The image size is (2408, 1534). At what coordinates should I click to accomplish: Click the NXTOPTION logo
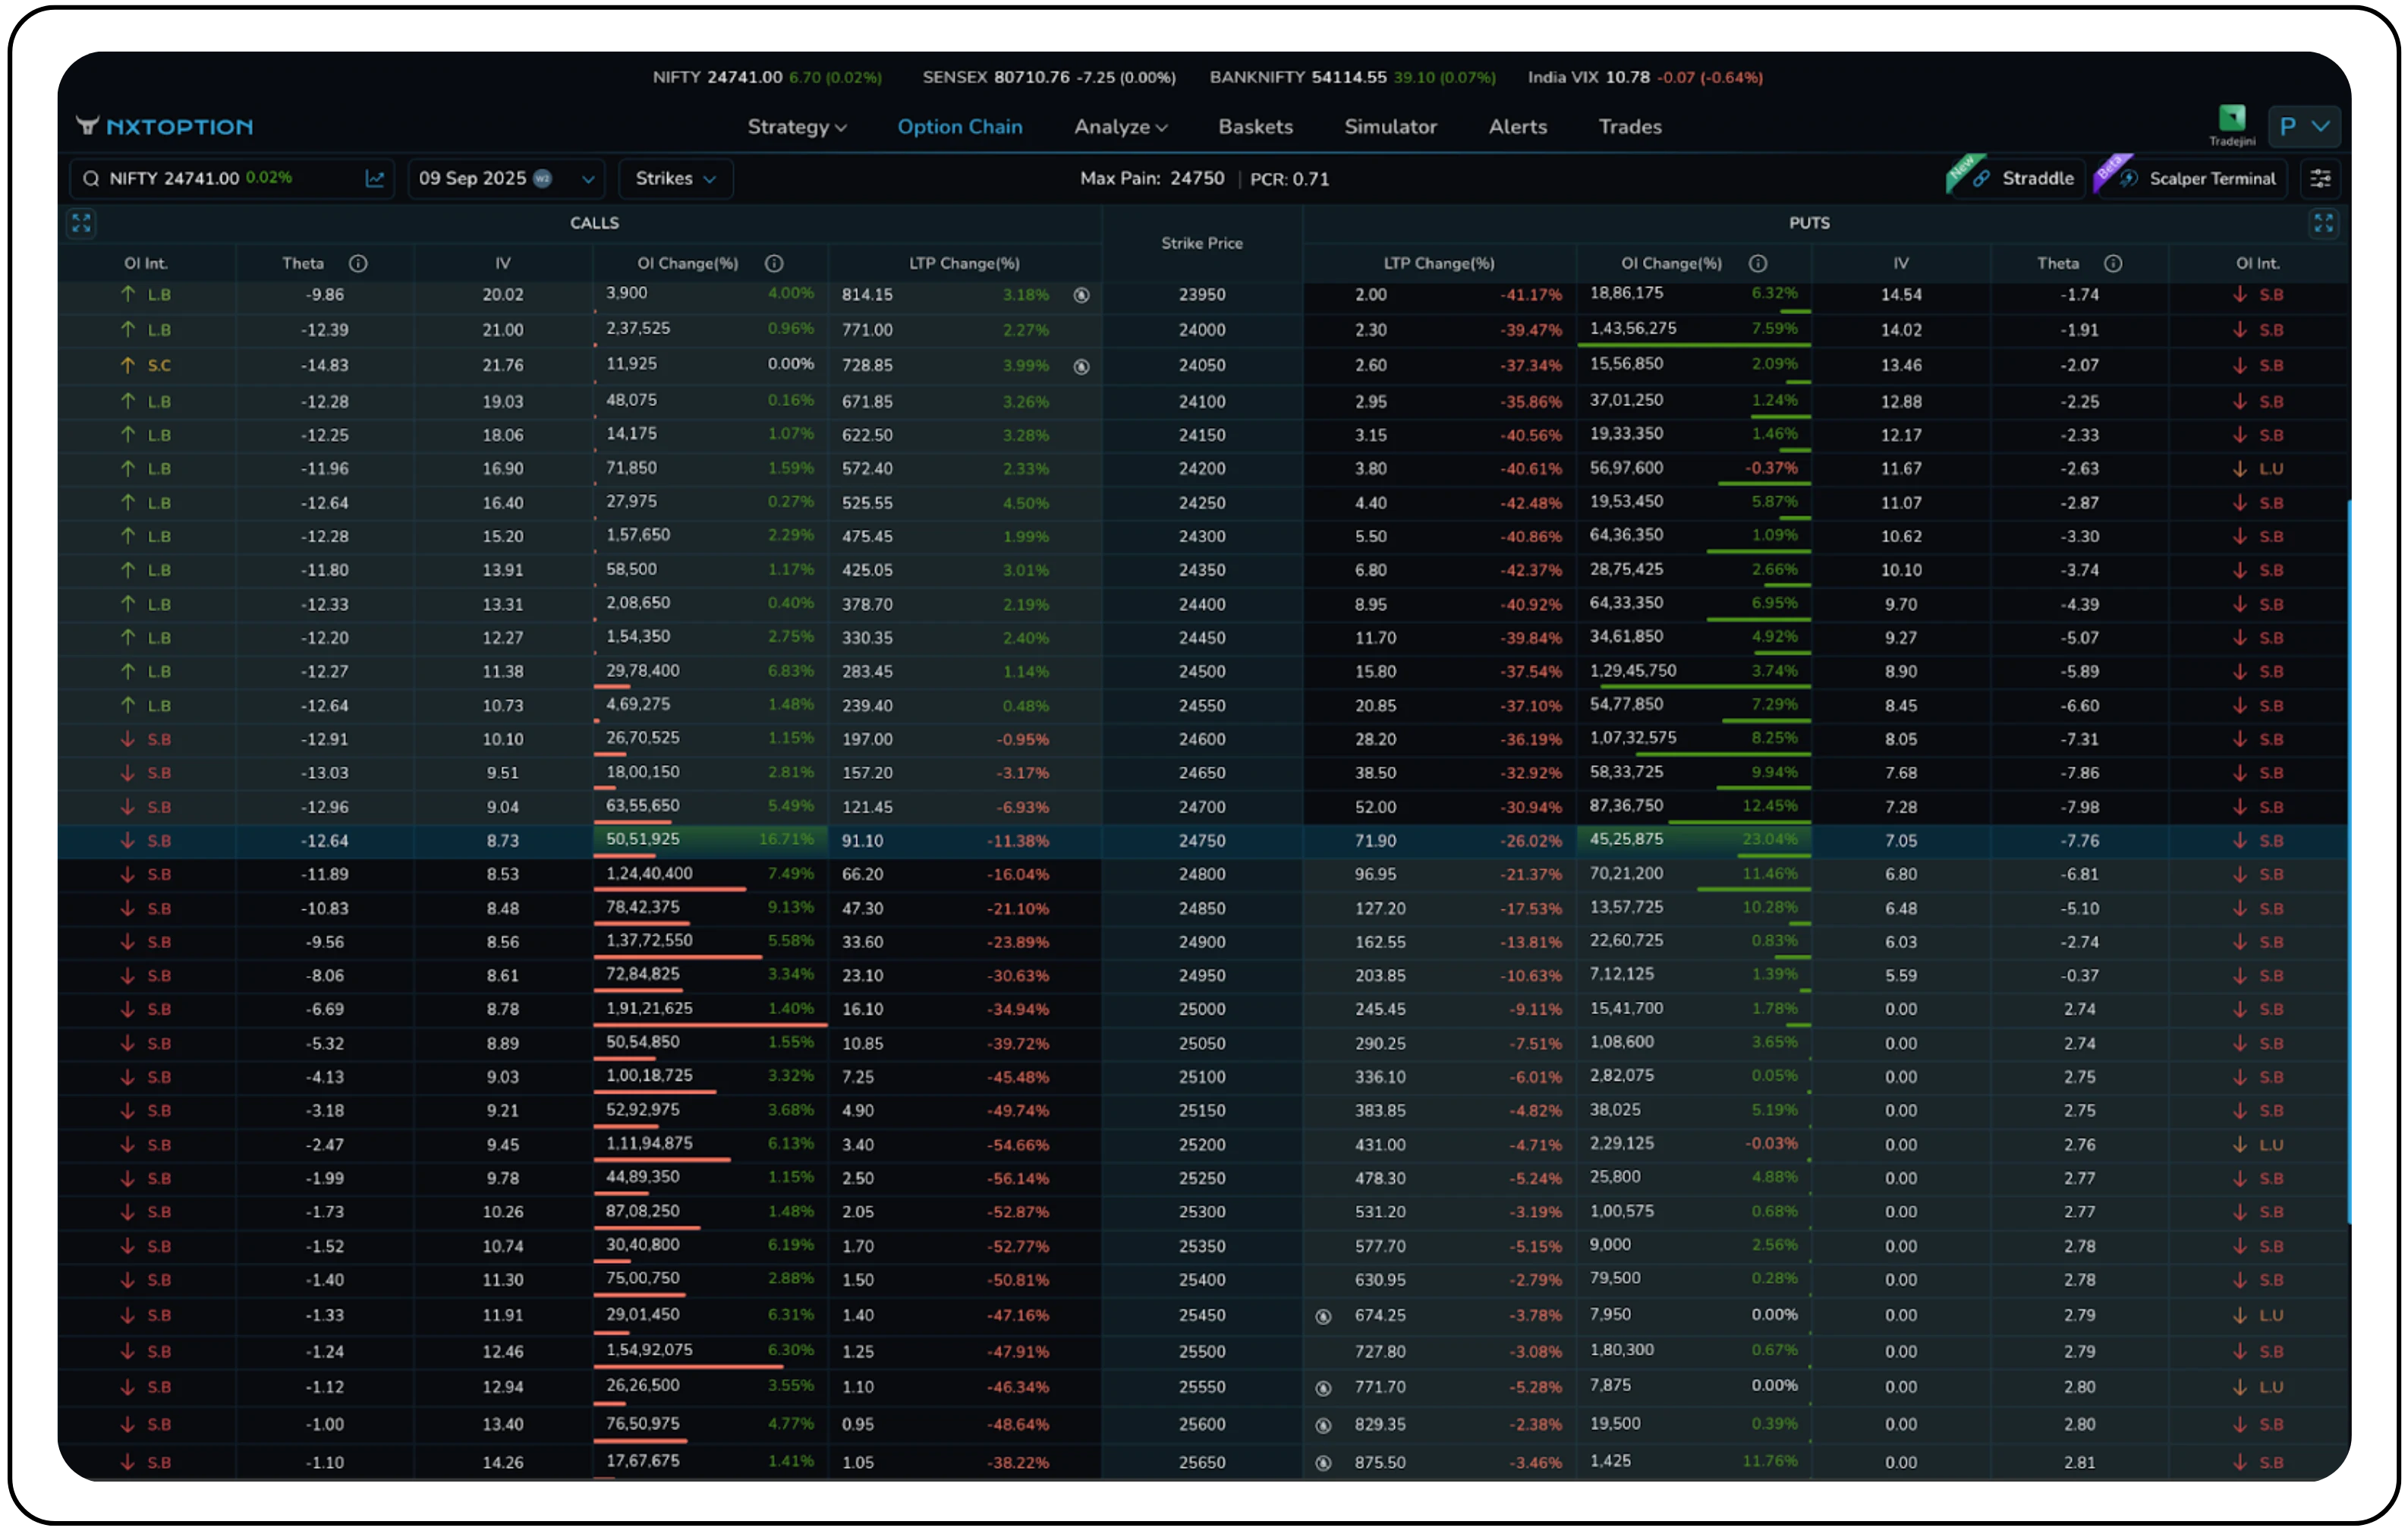coord(165,127)
